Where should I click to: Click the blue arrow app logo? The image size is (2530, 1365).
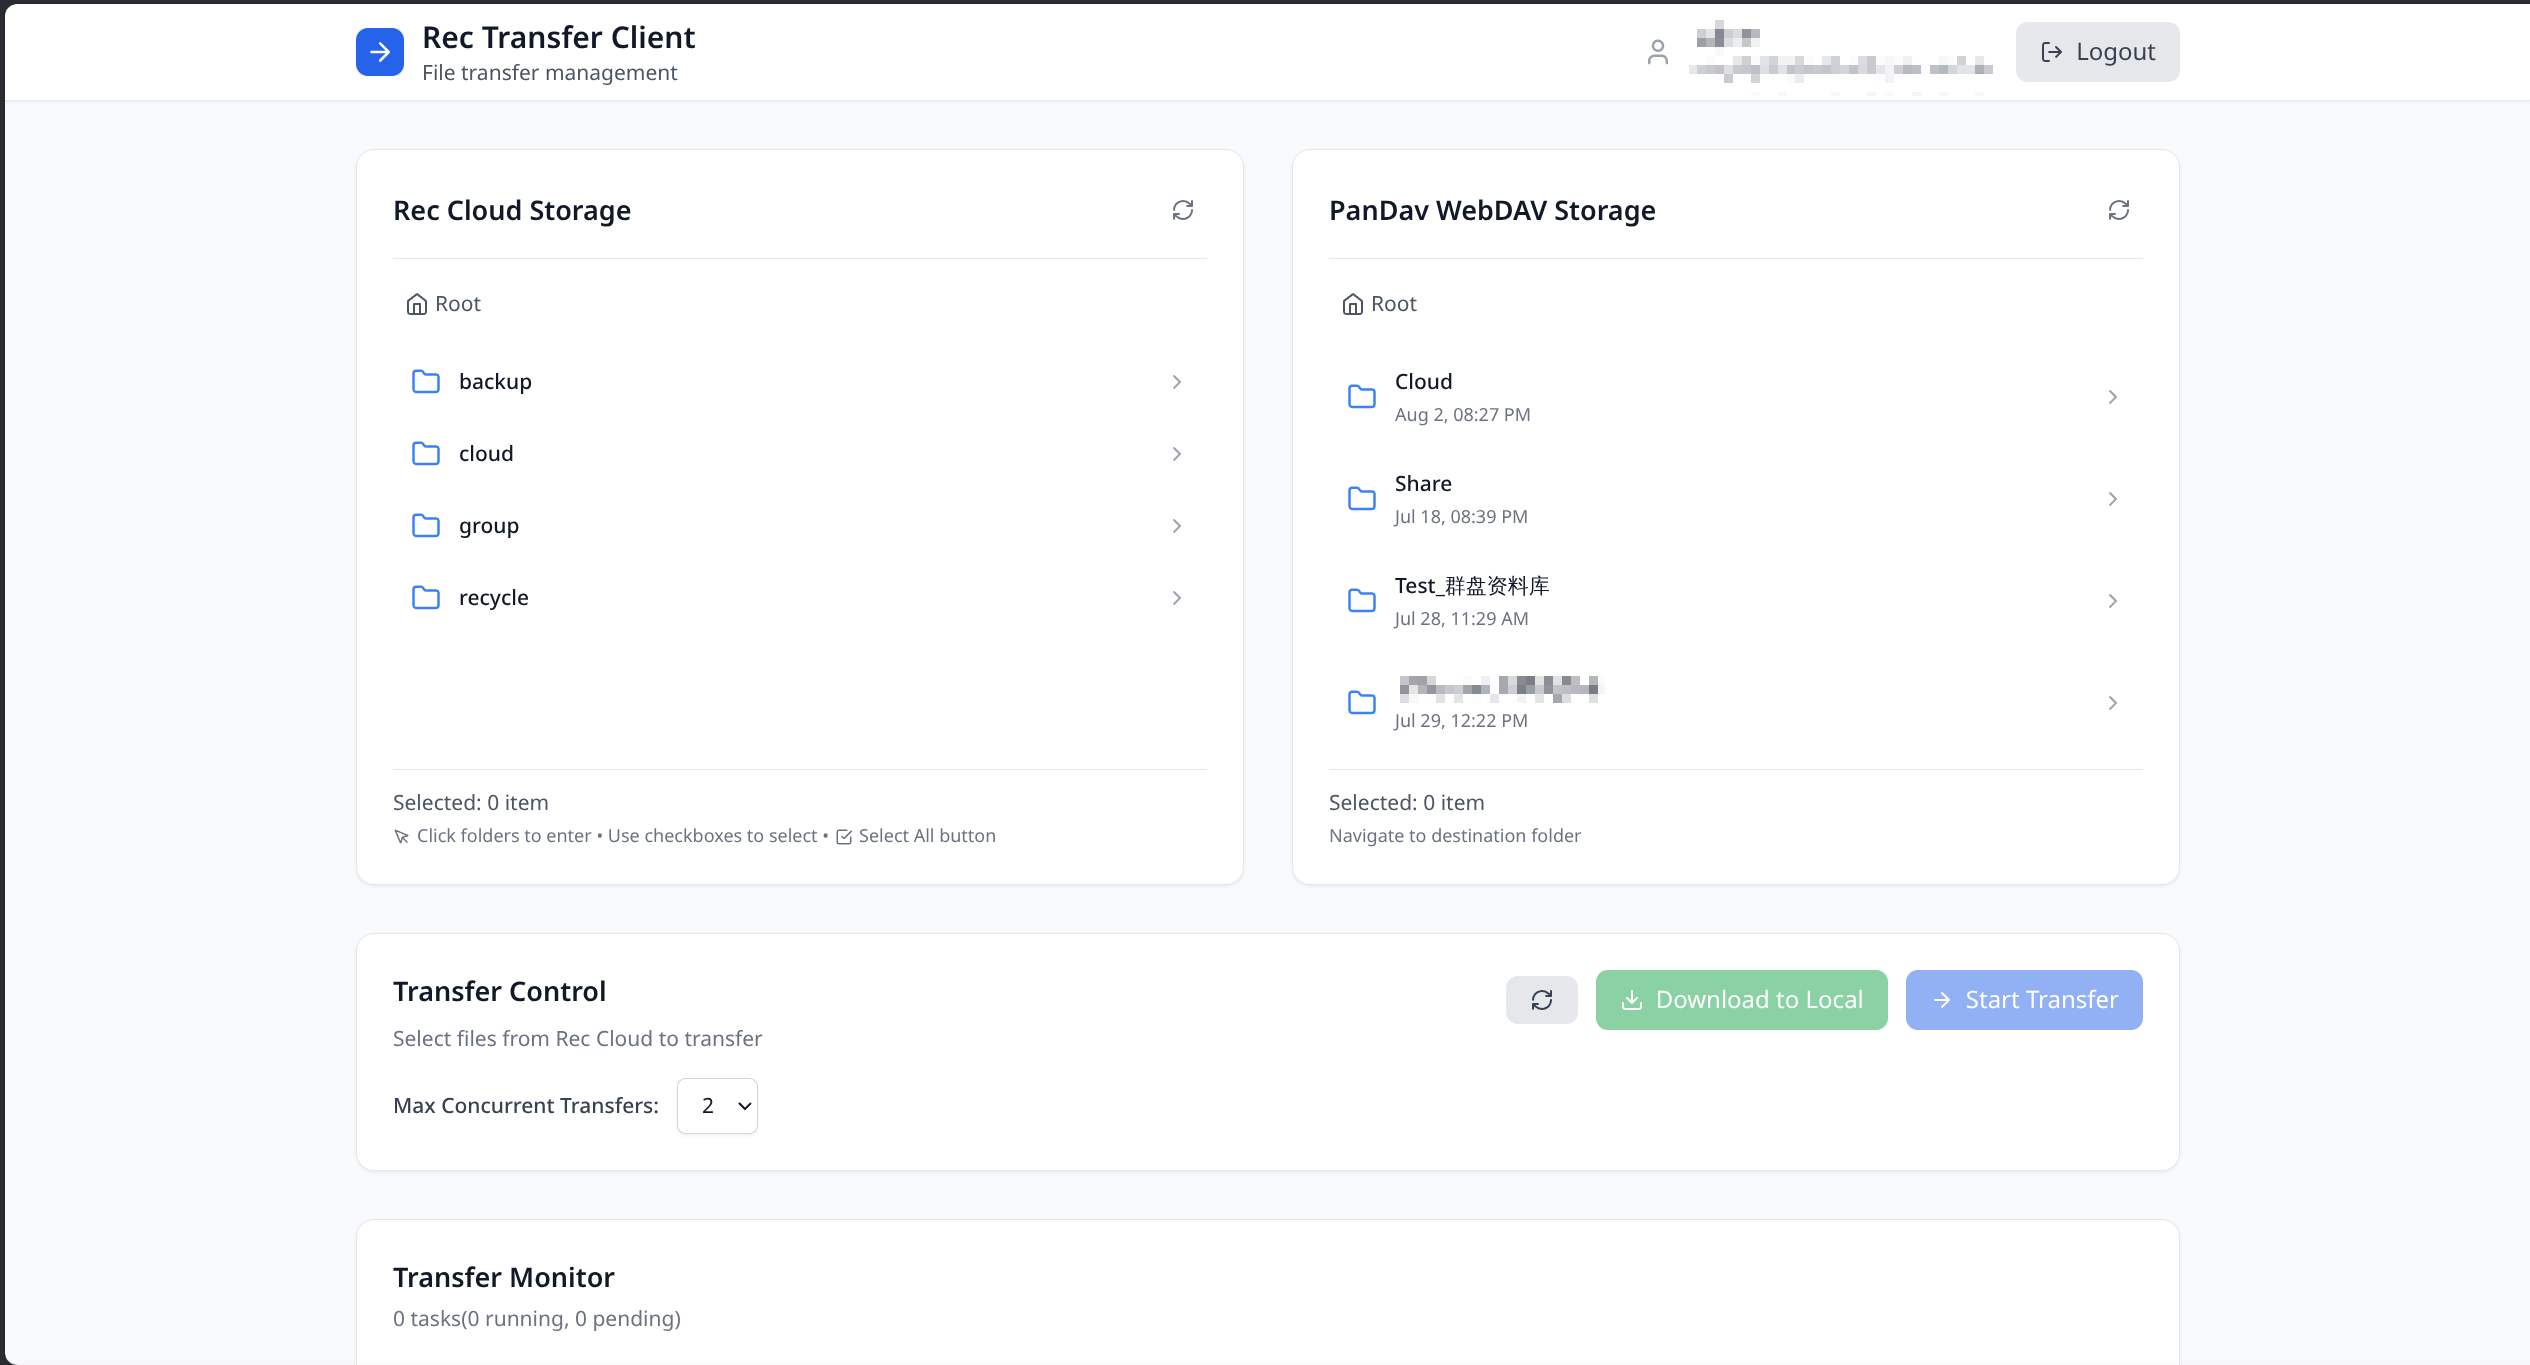pyautogui.click(x=380, y=52)
